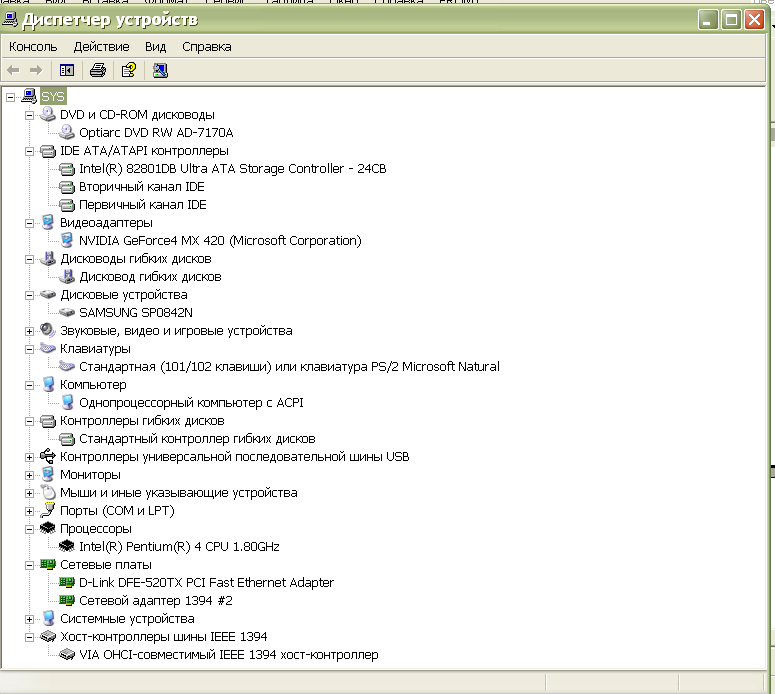Select Стандартная (101/102 клавиши) keyboard entry
The height and width of the screenshot is (694, 775).
tap(289, 366)
